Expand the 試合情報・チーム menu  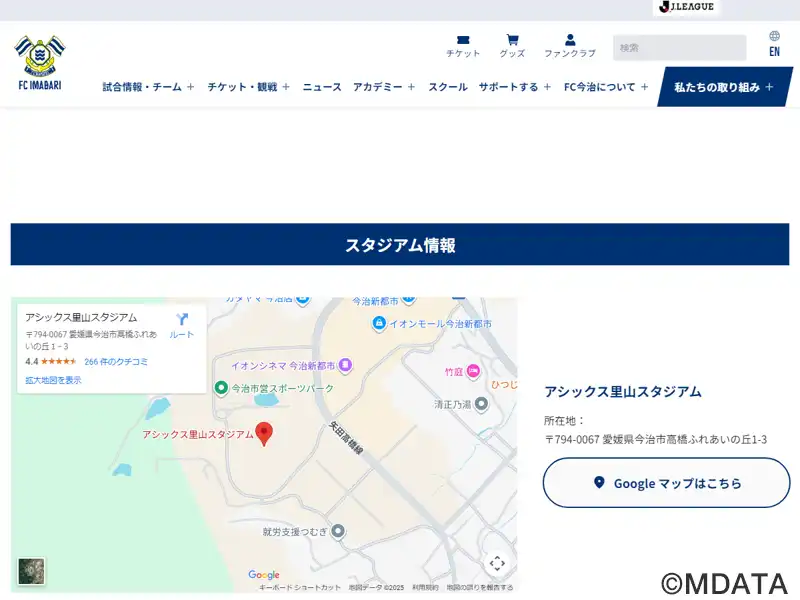pos(148,87)
